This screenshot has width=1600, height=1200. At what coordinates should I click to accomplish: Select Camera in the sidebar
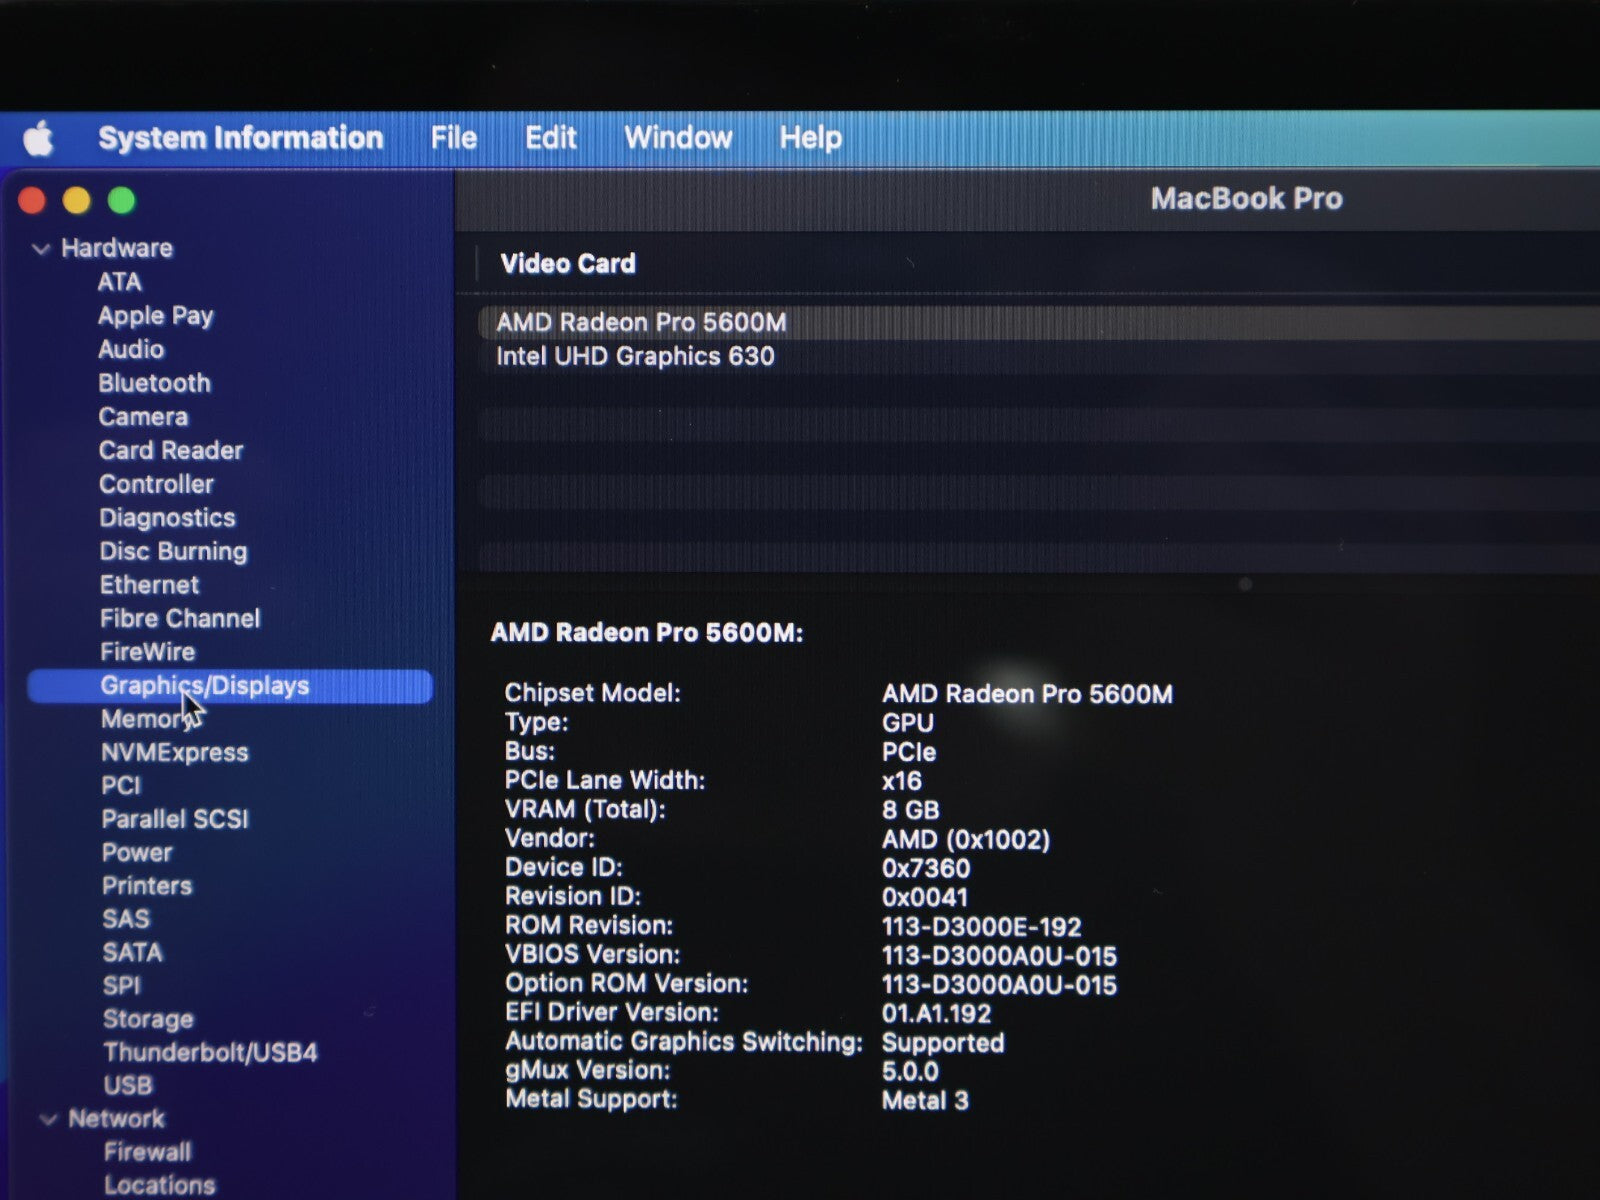click(x=143, y=417)
